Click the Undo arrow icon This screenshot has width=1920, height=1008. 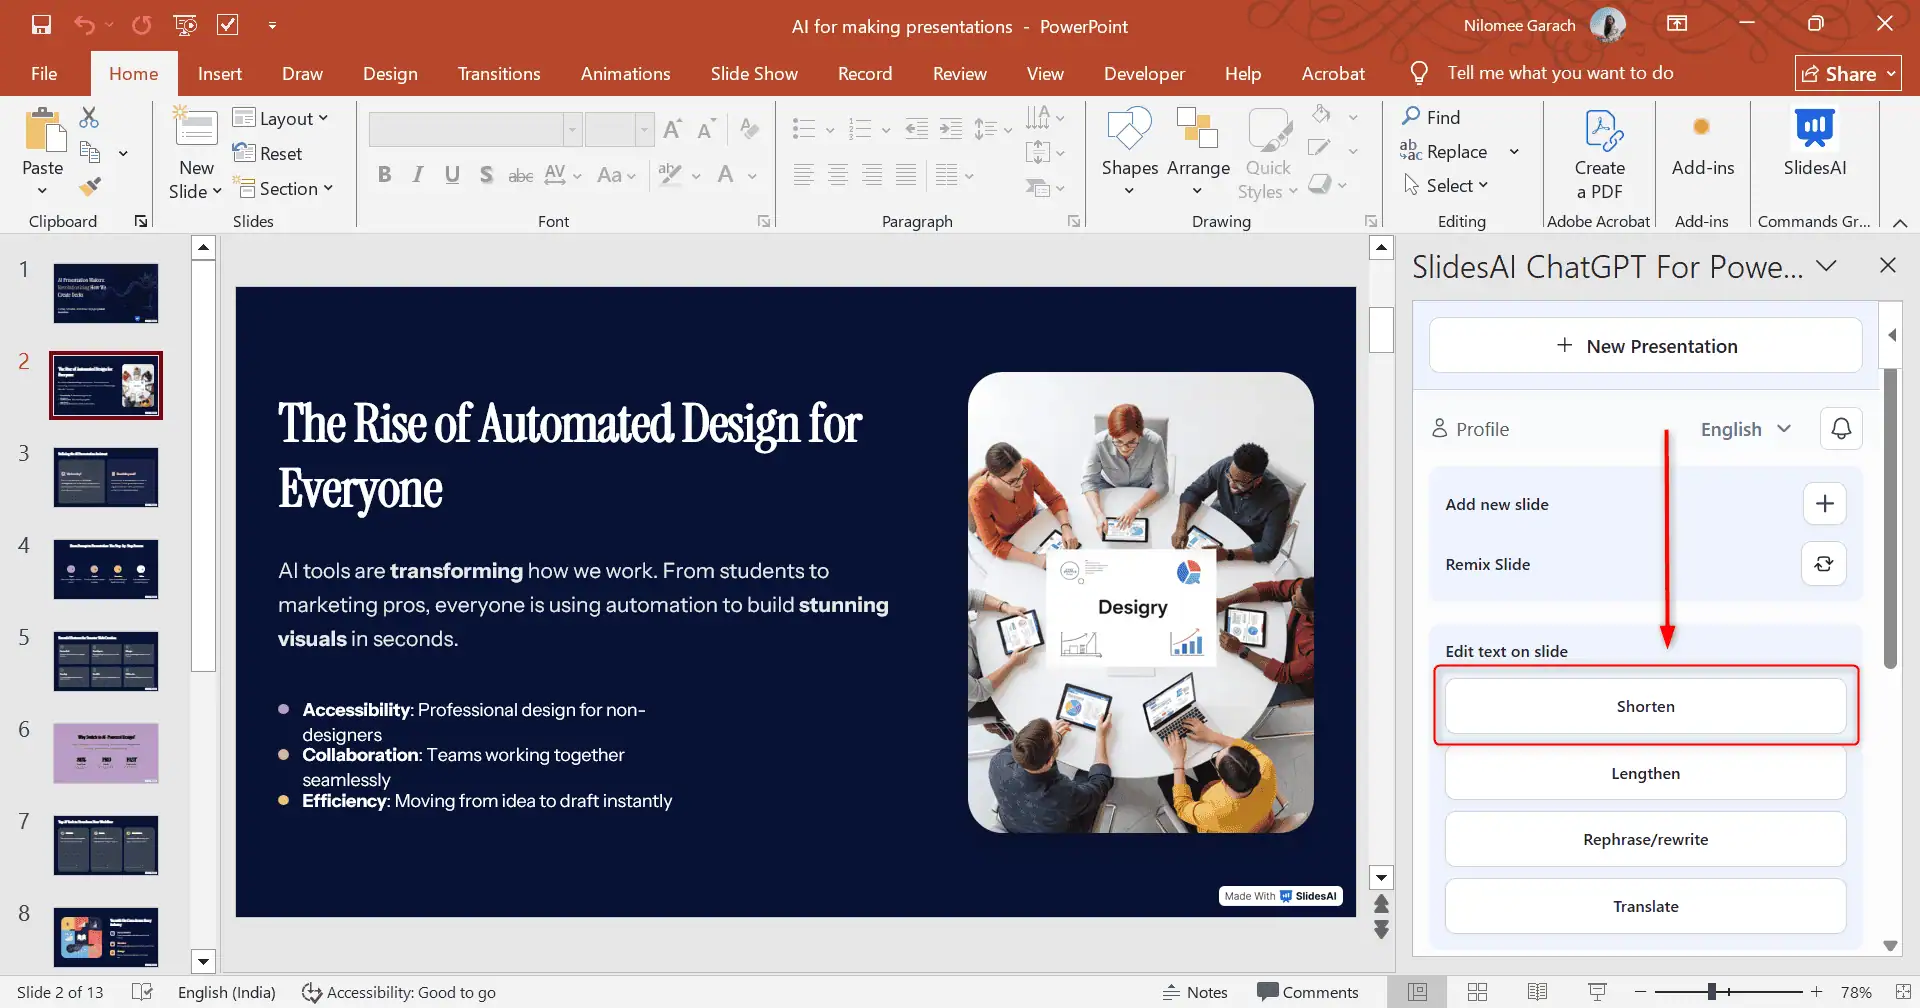84,25
